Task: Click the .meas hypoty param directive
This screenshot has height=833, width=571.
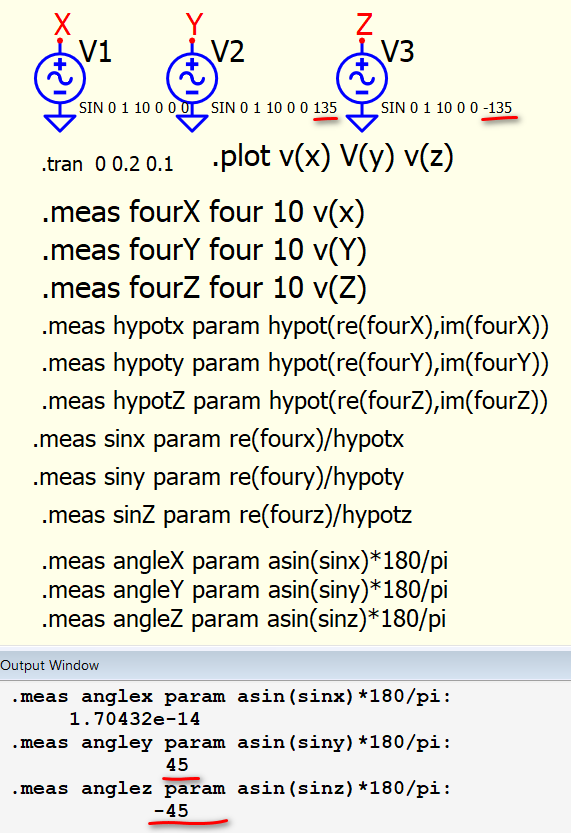Action: coord(295,363)
